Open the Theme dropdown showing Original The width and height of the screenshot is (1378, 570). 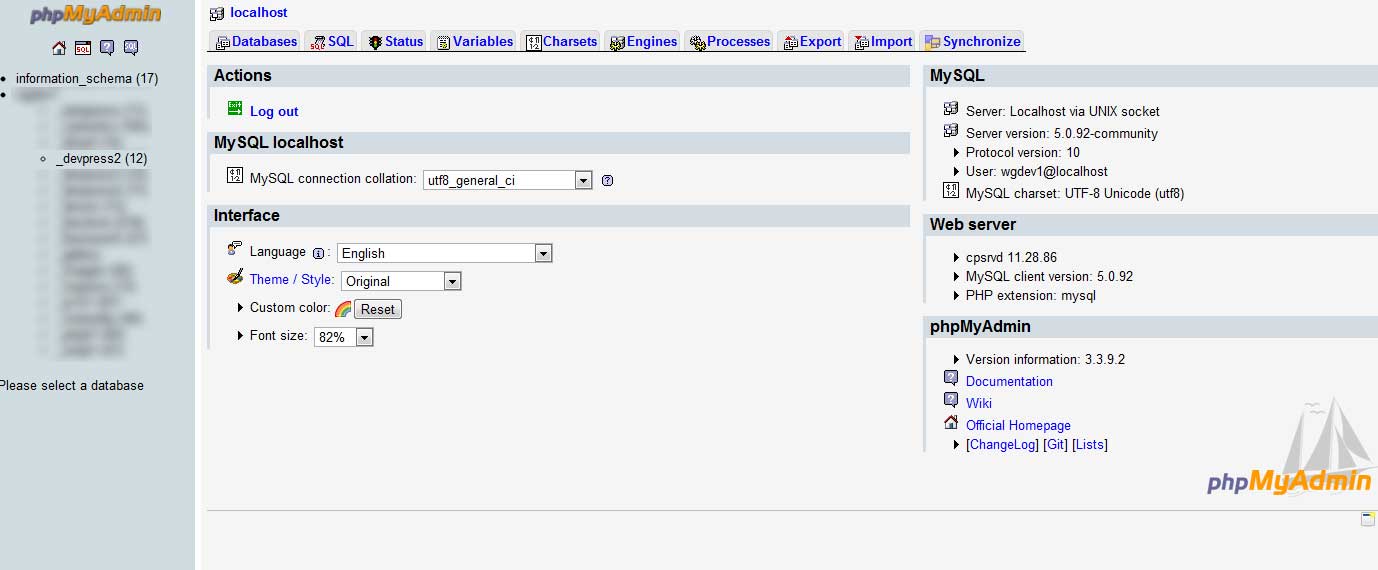[401, 281]
